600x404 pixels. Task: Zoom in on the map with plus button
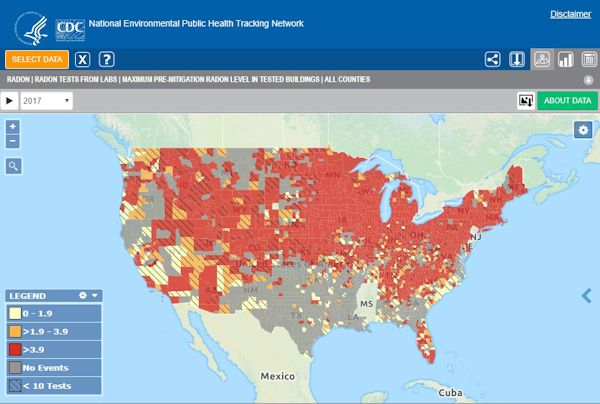[x=13, y=127]
